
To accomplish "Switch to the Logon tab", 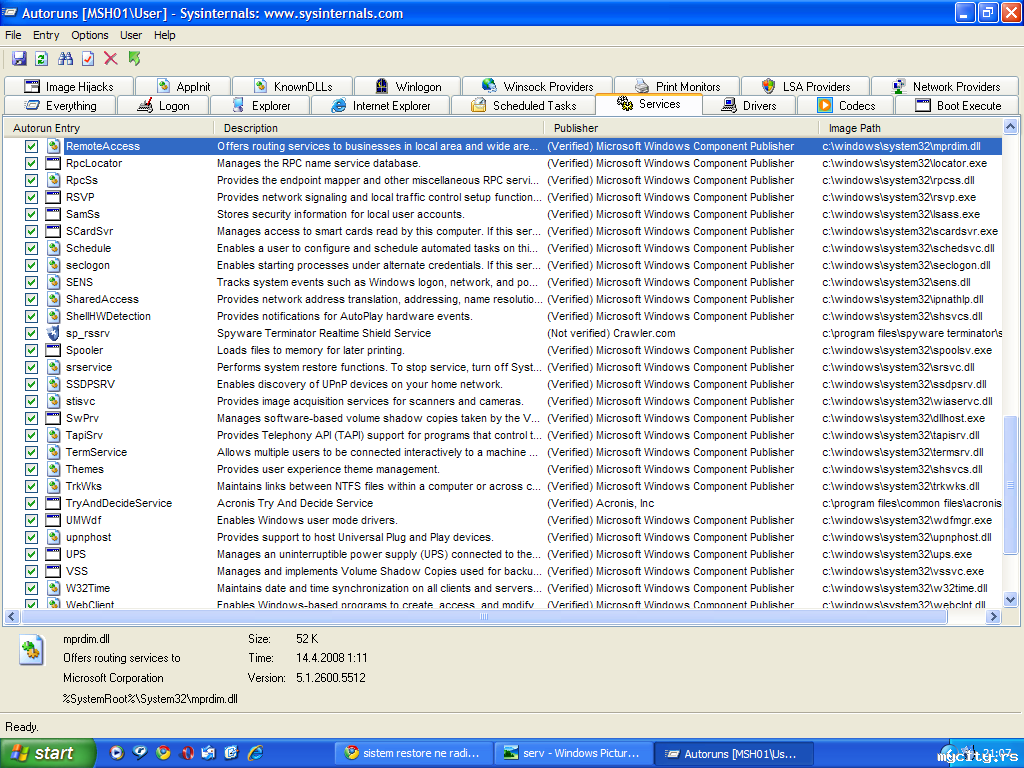I will (163, 105).
